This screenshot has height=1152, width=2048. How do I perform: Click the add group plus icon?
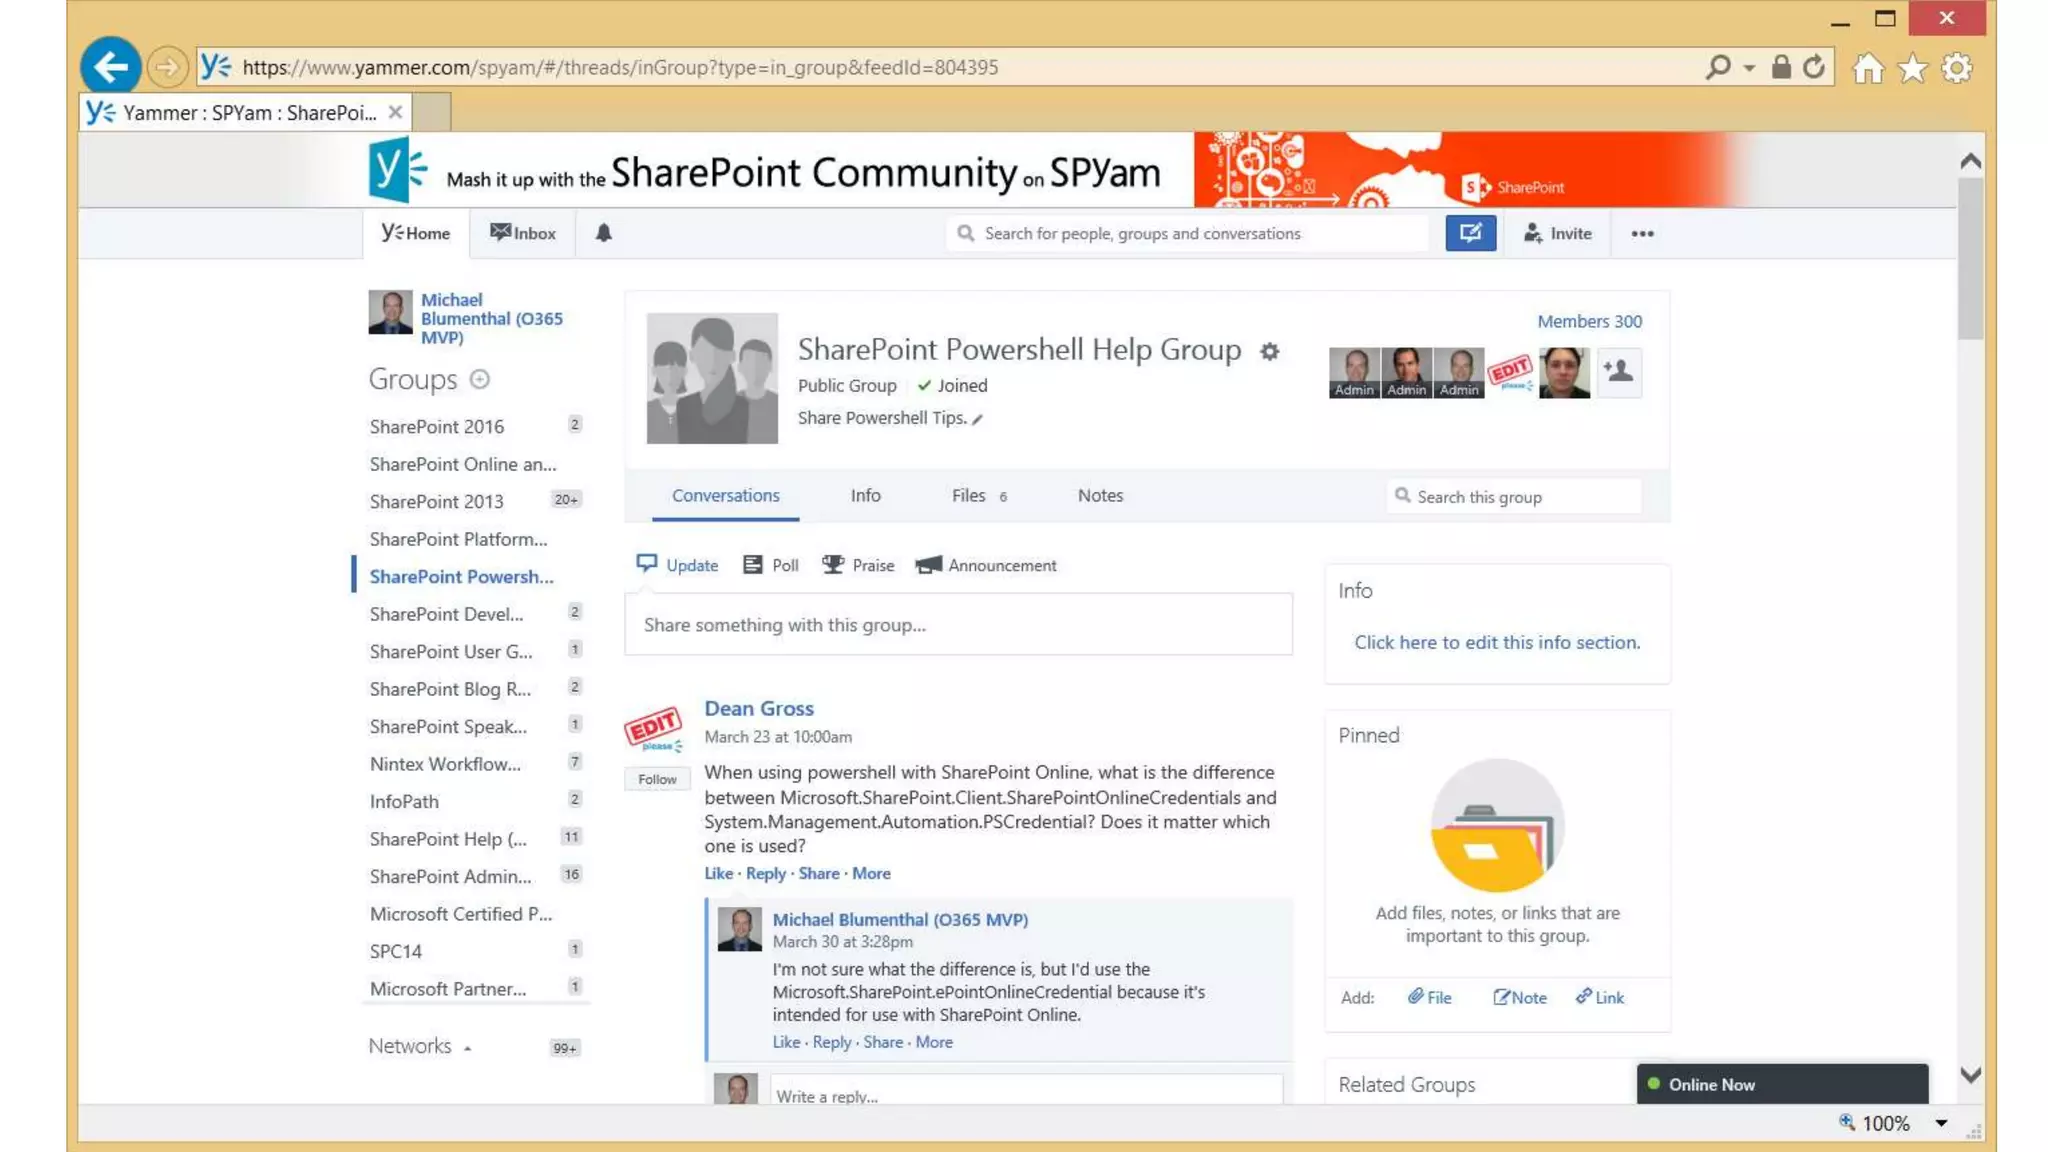(x=480, y=379)
